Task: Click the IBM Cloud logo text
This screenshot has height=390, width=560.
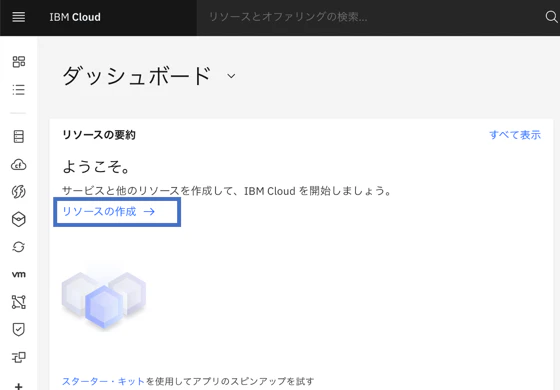Action: [75, 17]
